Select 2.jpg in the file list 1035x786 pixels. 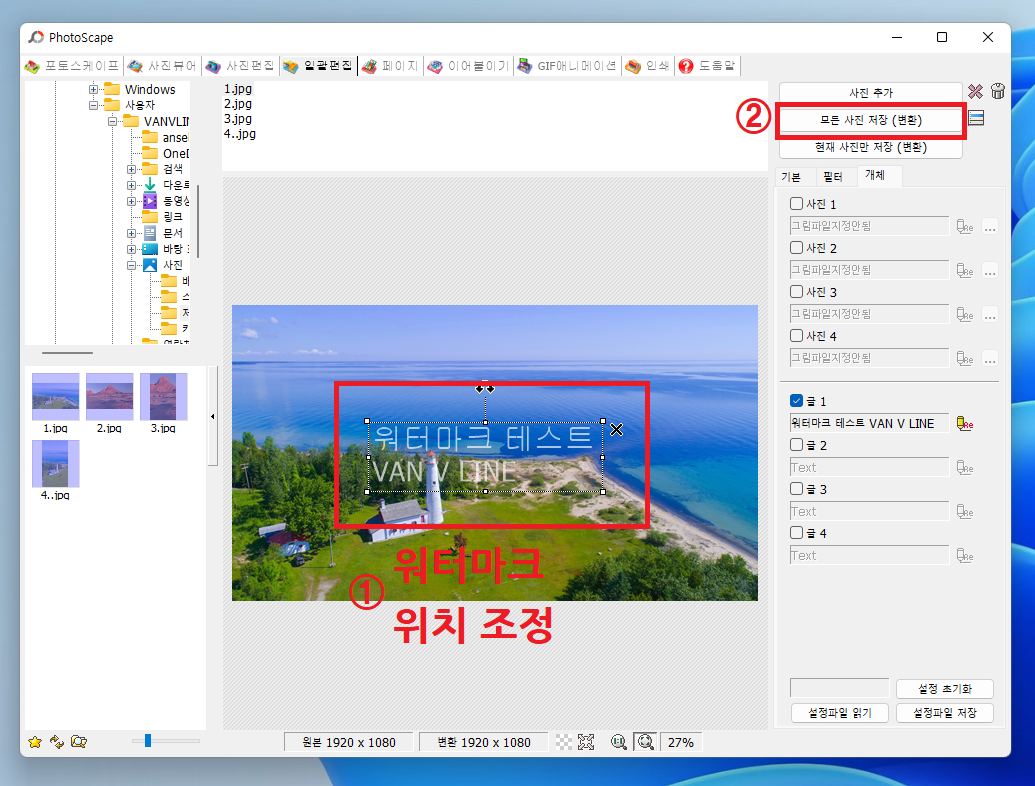238,104
